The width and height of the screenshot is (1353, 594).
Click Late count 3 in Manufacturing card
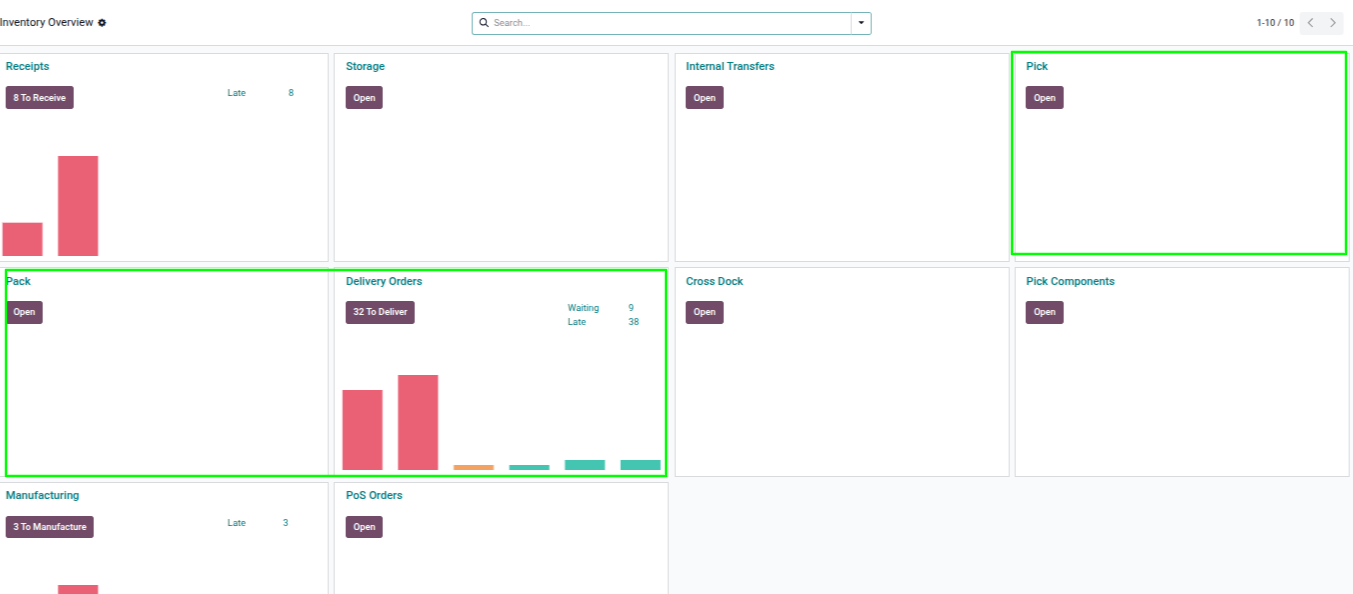pyautogui.click(x=285, y=523)
